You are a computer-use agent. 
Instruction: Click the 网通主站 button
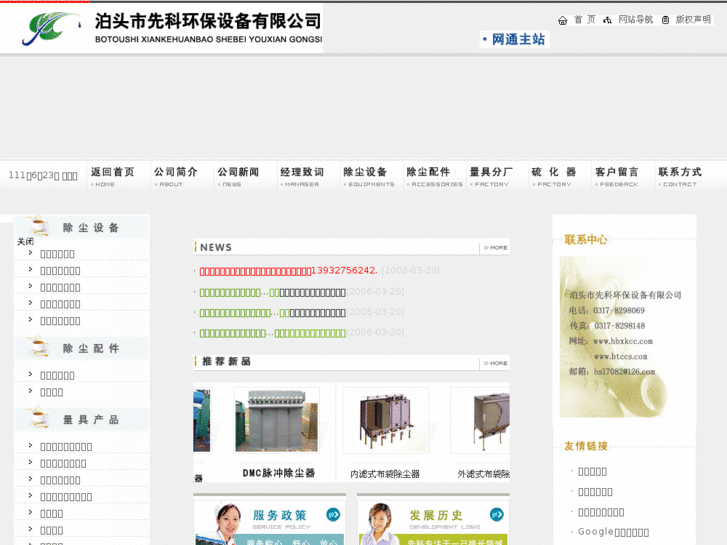tap(514, 39)
